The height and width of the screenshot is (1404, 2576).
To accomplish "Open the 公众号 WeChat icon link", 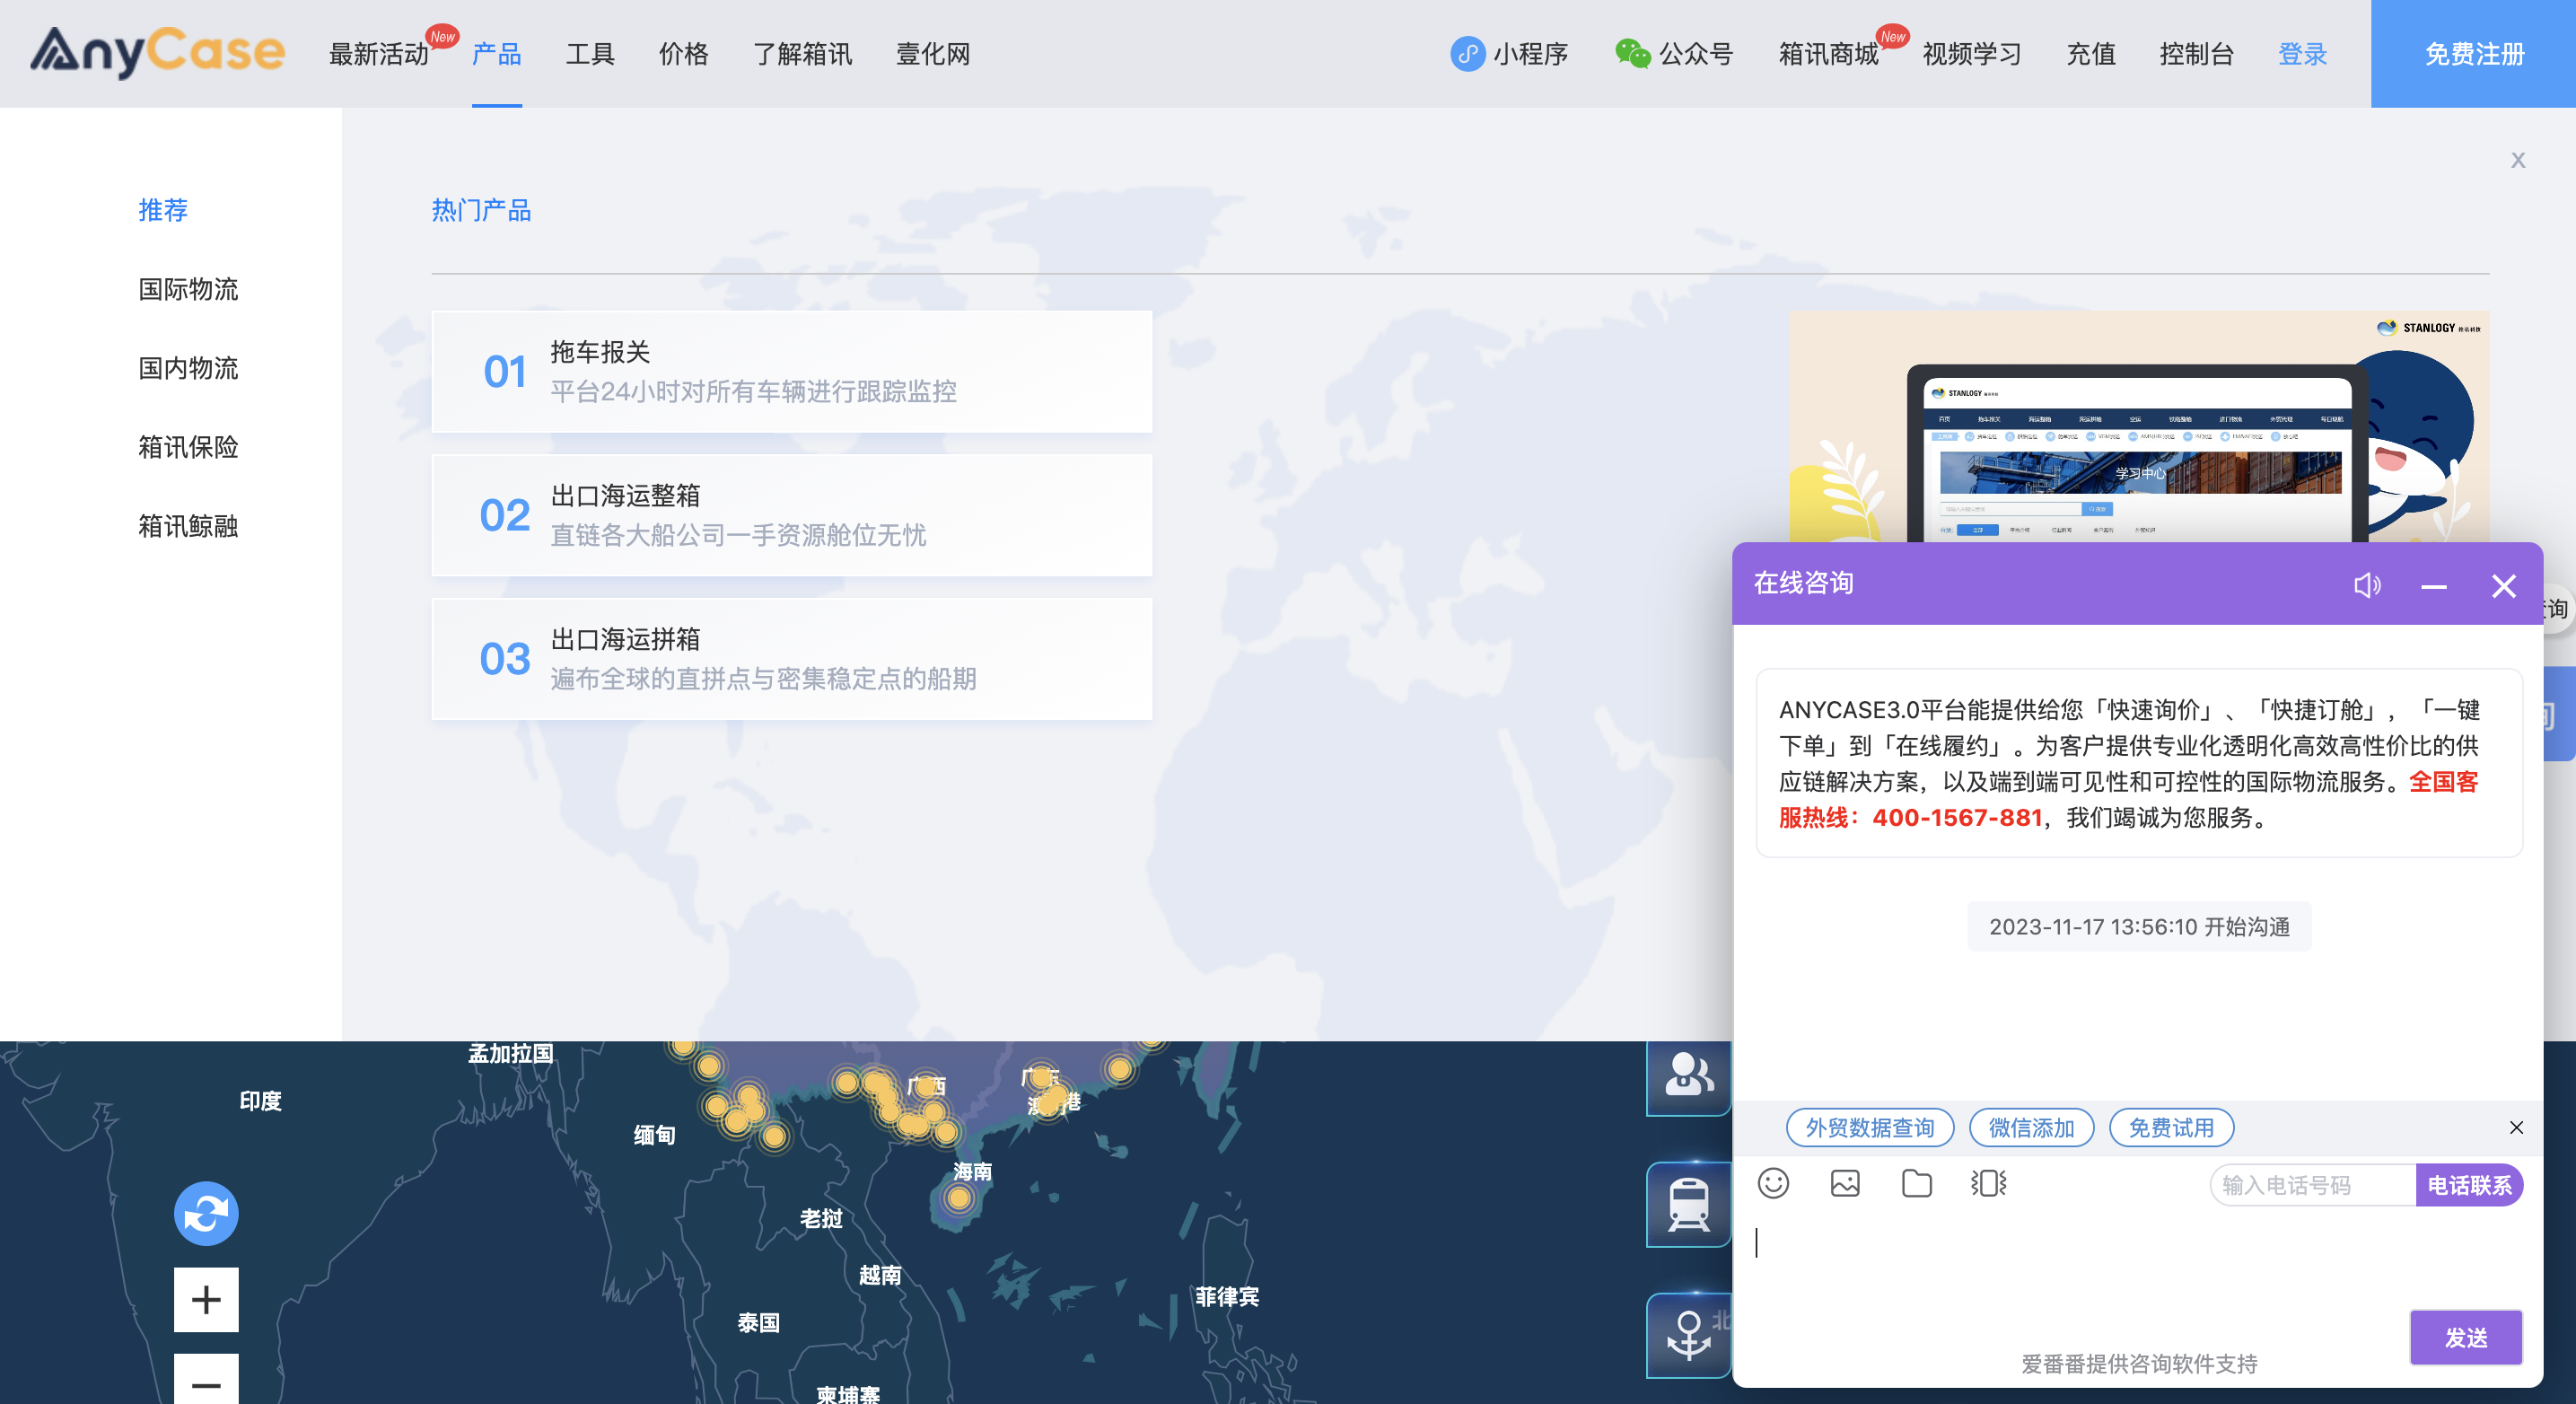I will pos(1632,54).
